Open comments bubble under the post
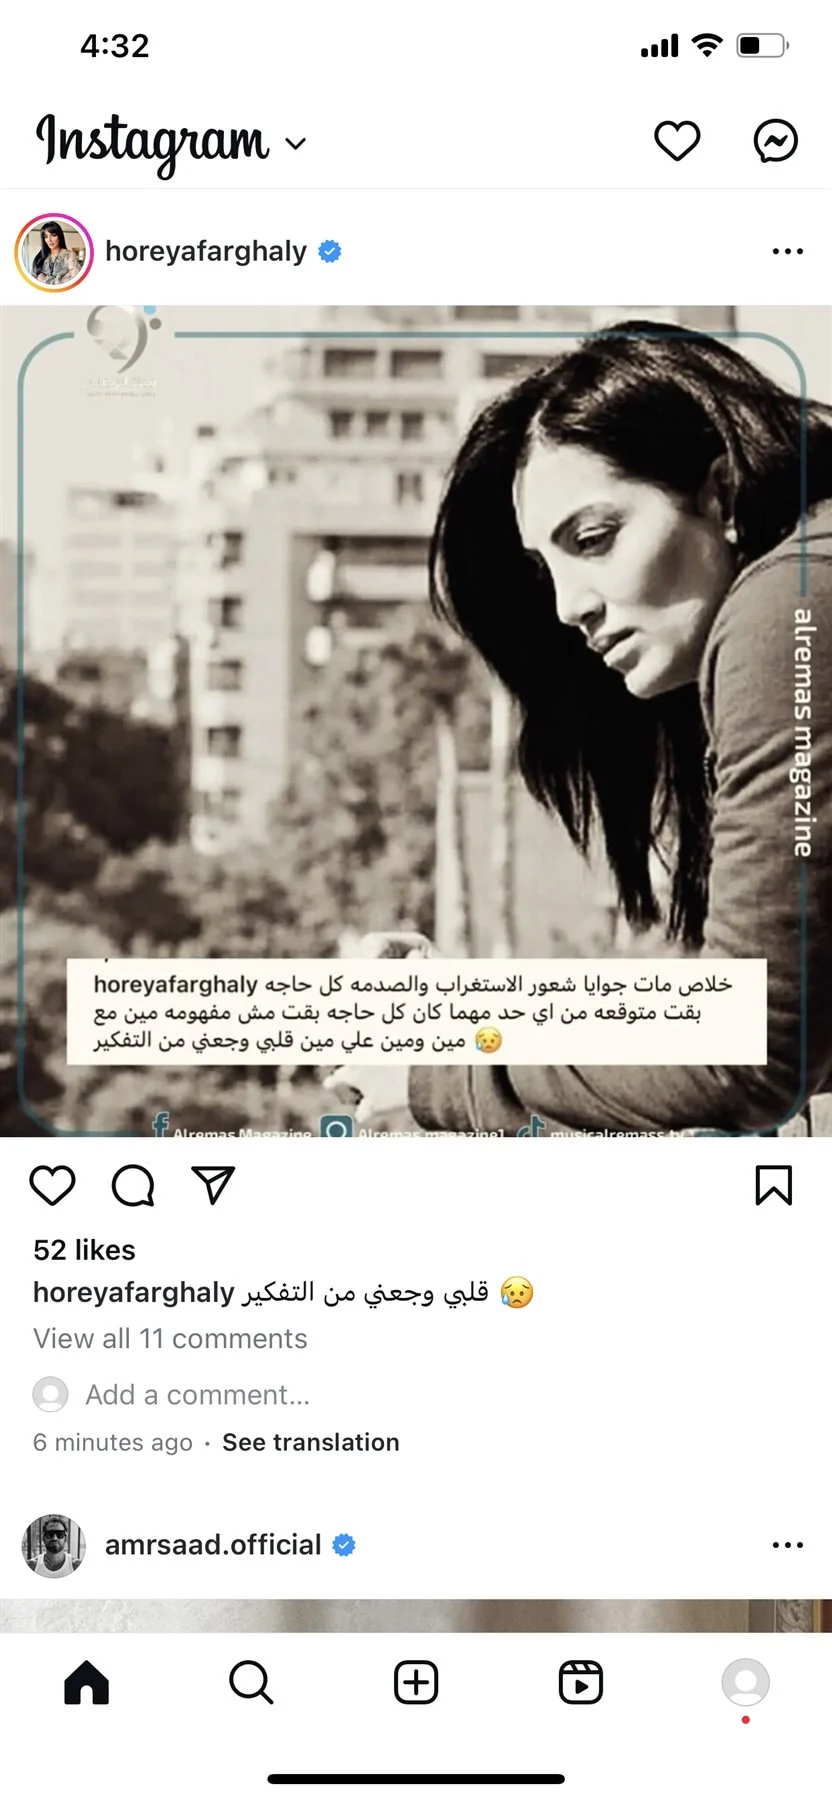This screenshot has height=1800, width=832. click(x=133, y=1185)
